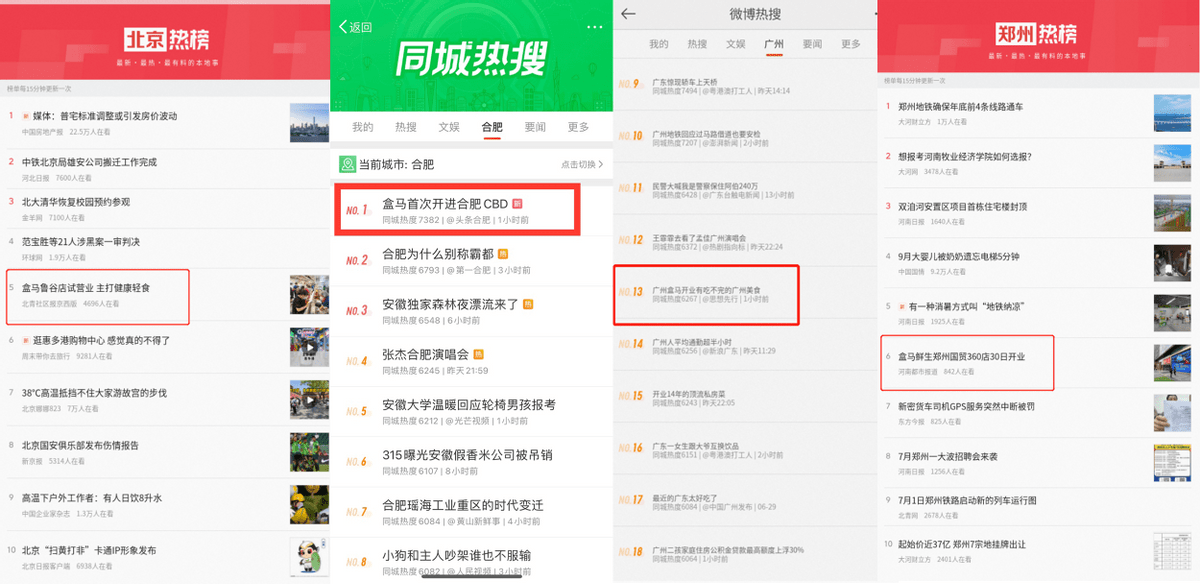The width and height of the screenshot is (1200, 584).
Task: Open 更多 tab in 同城热搜 screen
Action: (x=578, y=127)
